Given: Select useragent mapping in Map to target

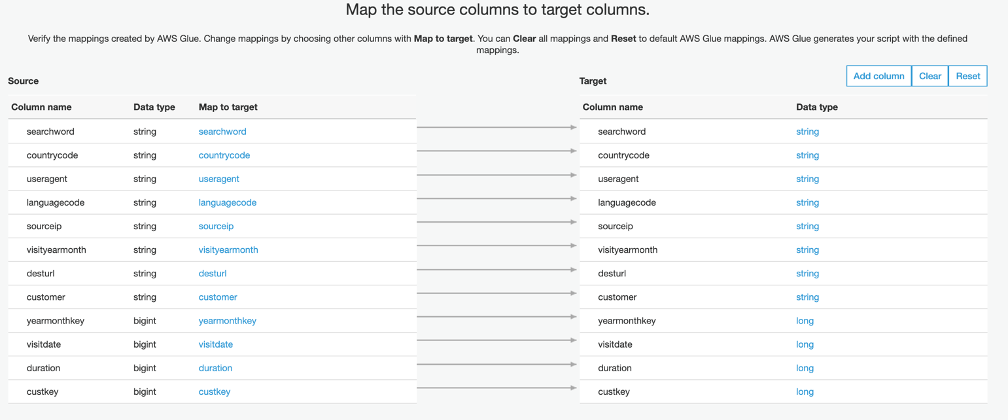Looking at the screenshot, I should coord(219,179).
